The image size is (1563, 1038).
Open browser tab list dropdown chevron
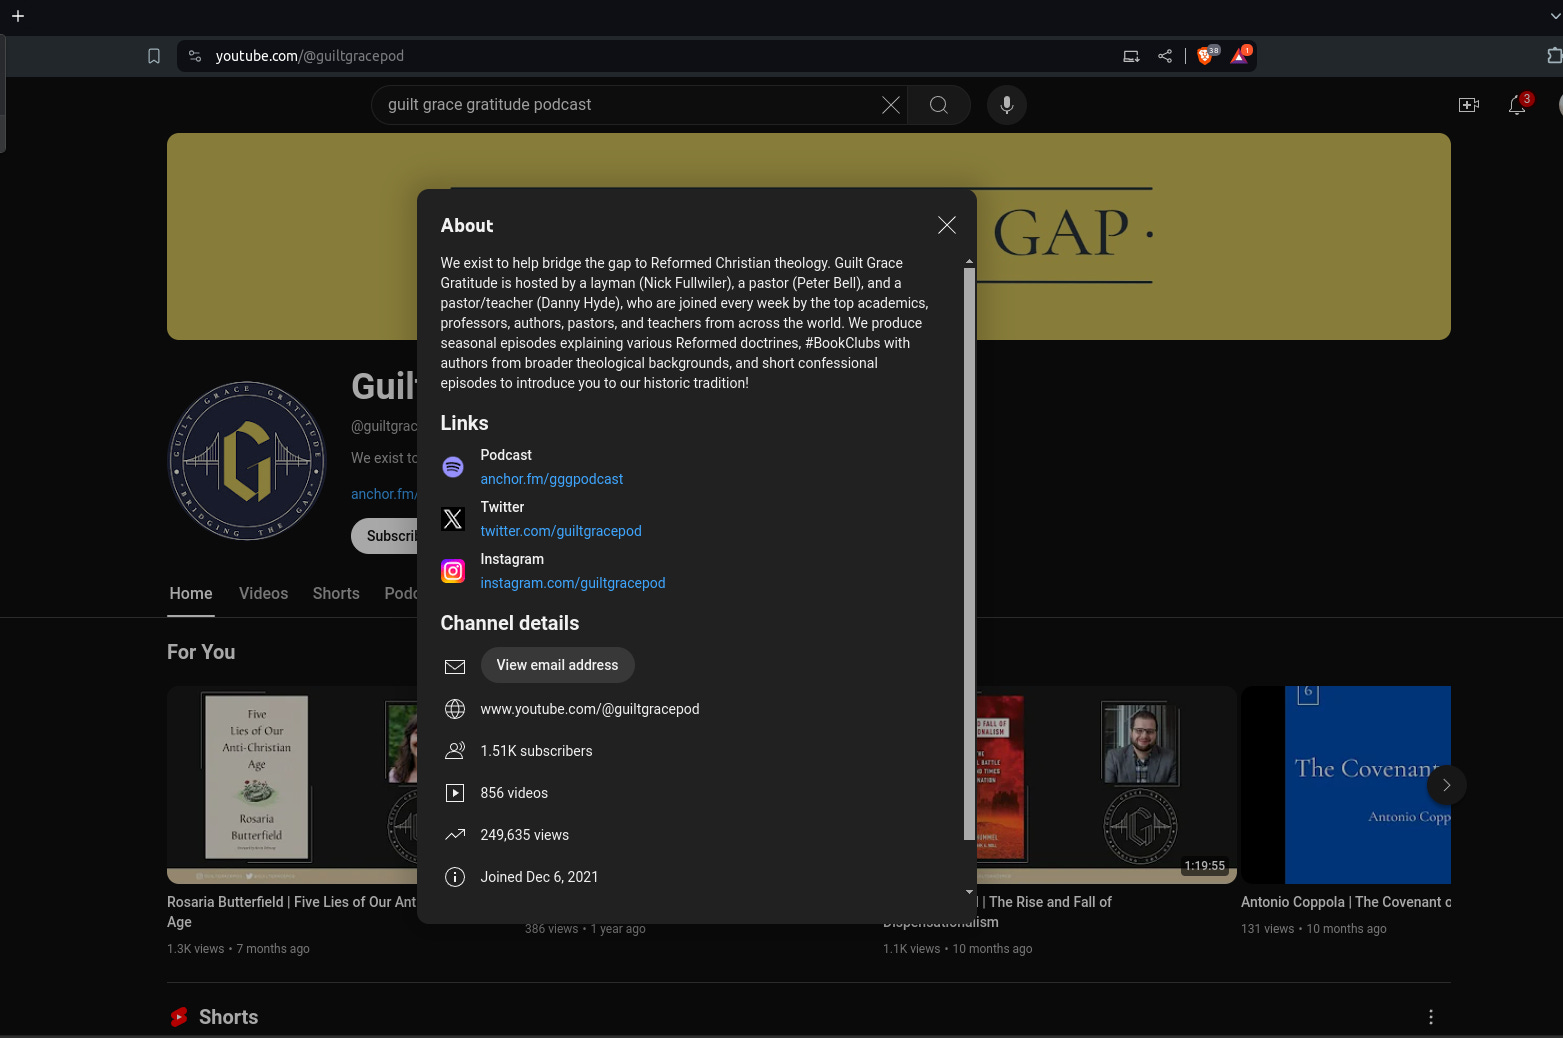point(1554,16)
